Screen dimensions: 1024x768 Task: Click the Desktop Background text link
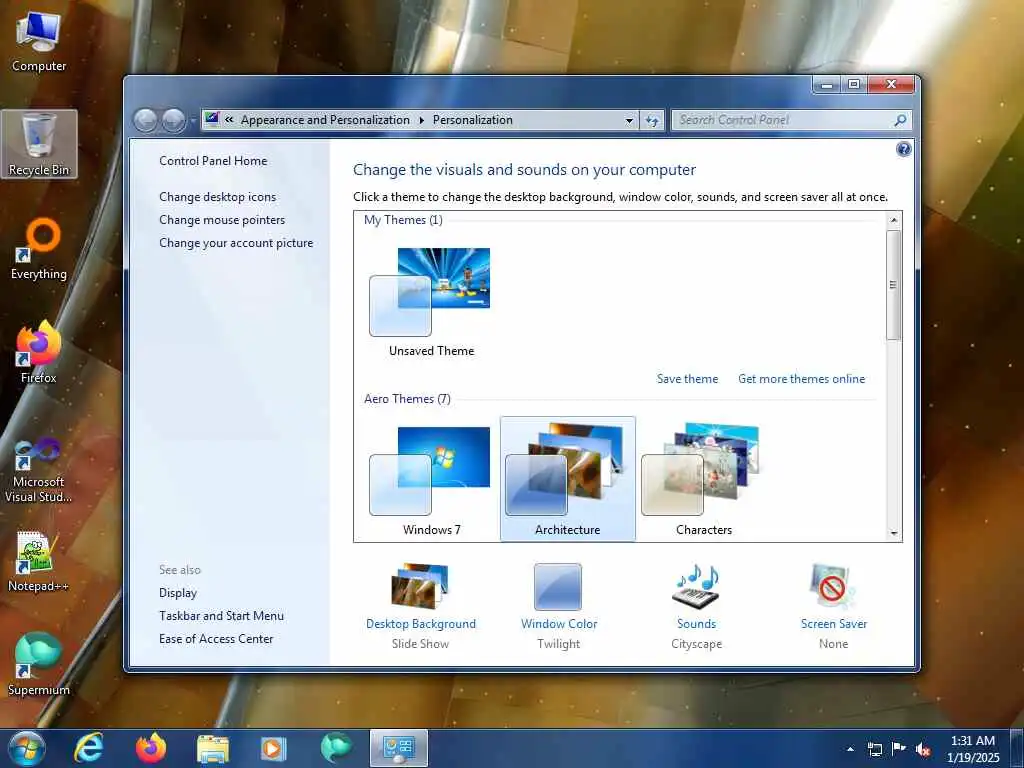(x=421, y=624)
